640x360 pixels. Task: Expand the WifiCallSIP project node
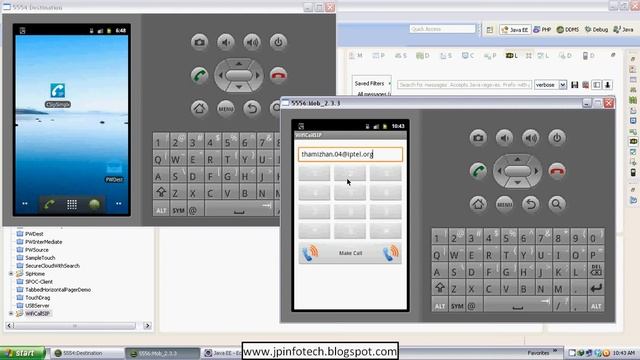click(11, 313)
